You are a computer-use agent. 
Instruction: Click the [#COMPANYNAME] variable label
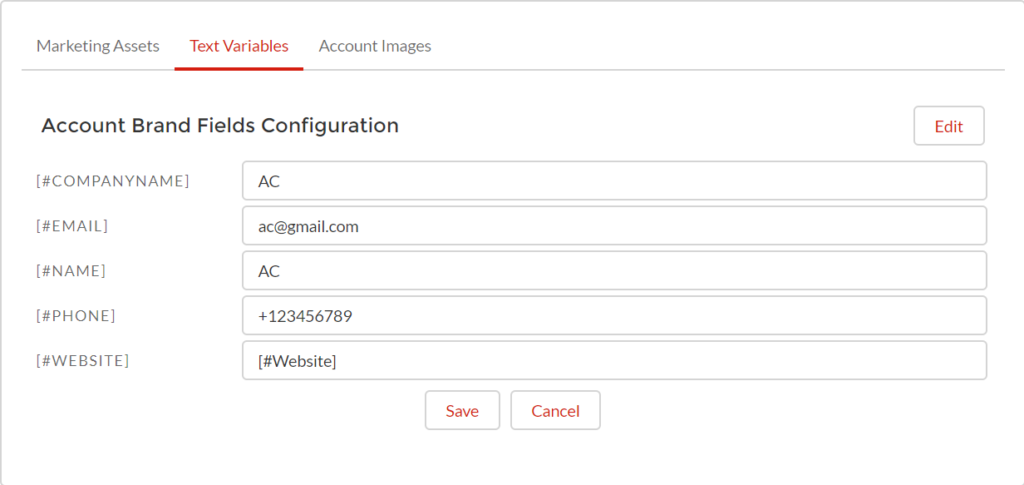[113, 181]
